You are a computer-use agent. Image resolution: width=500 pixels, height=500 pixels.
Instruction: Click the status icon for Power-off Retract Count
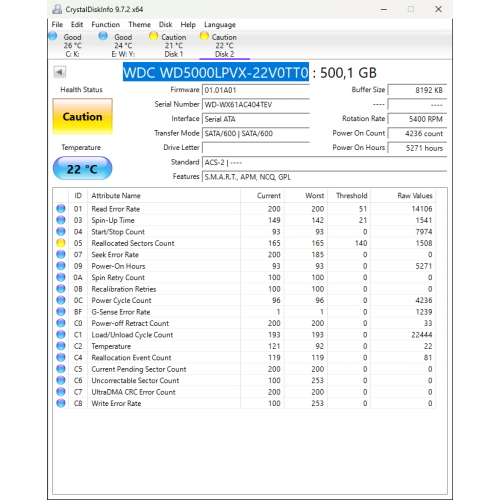coord(61,323)
